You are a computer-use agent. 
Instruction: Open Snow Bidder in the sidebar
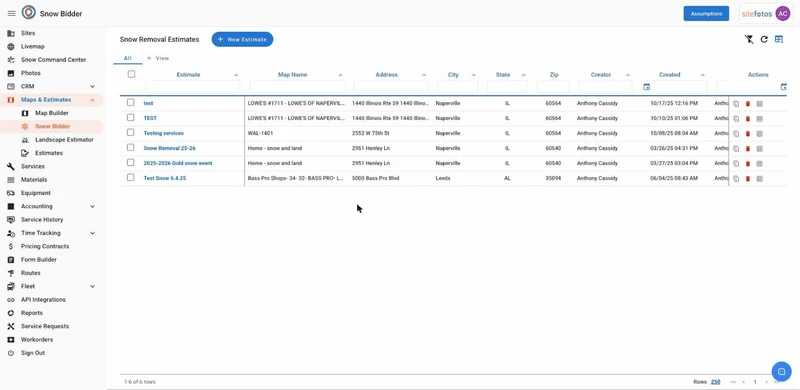[x=53, y=126]
